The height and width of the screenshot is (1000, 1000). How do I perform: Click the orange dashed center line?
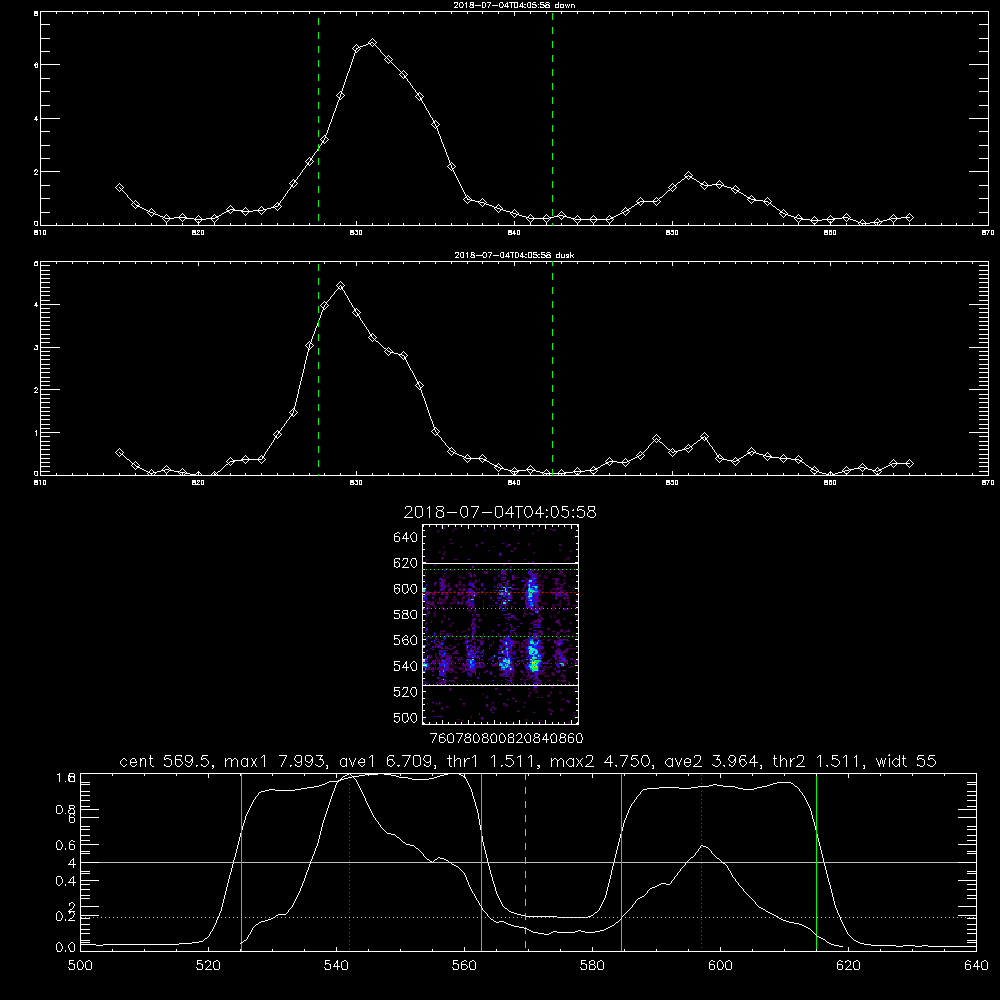coord(526,862)
